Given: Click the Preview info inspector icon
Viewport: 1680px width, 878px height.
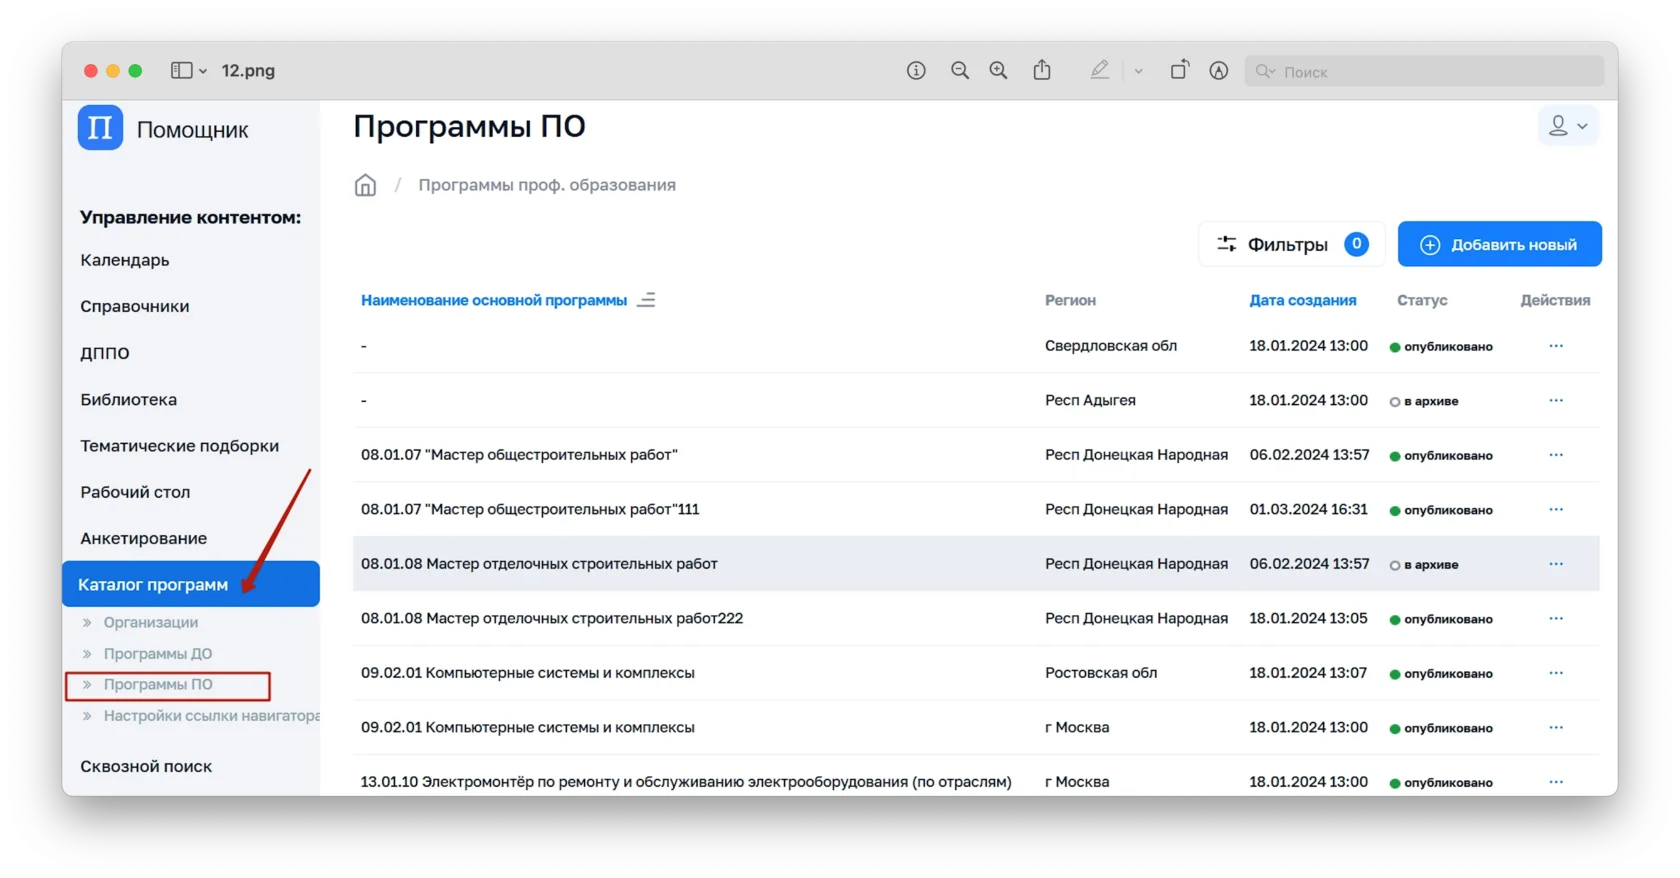Looking at the screenshot, I should [916, 70].
